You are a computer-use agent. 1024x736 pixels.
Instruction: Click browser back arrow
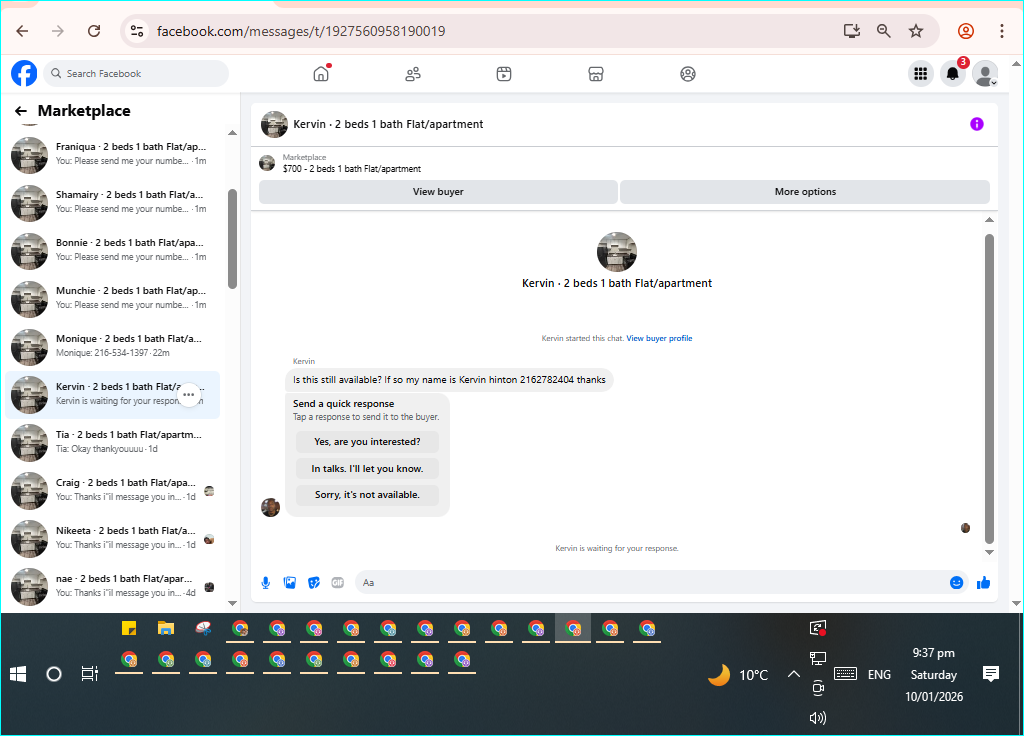[x=22, y=31]
